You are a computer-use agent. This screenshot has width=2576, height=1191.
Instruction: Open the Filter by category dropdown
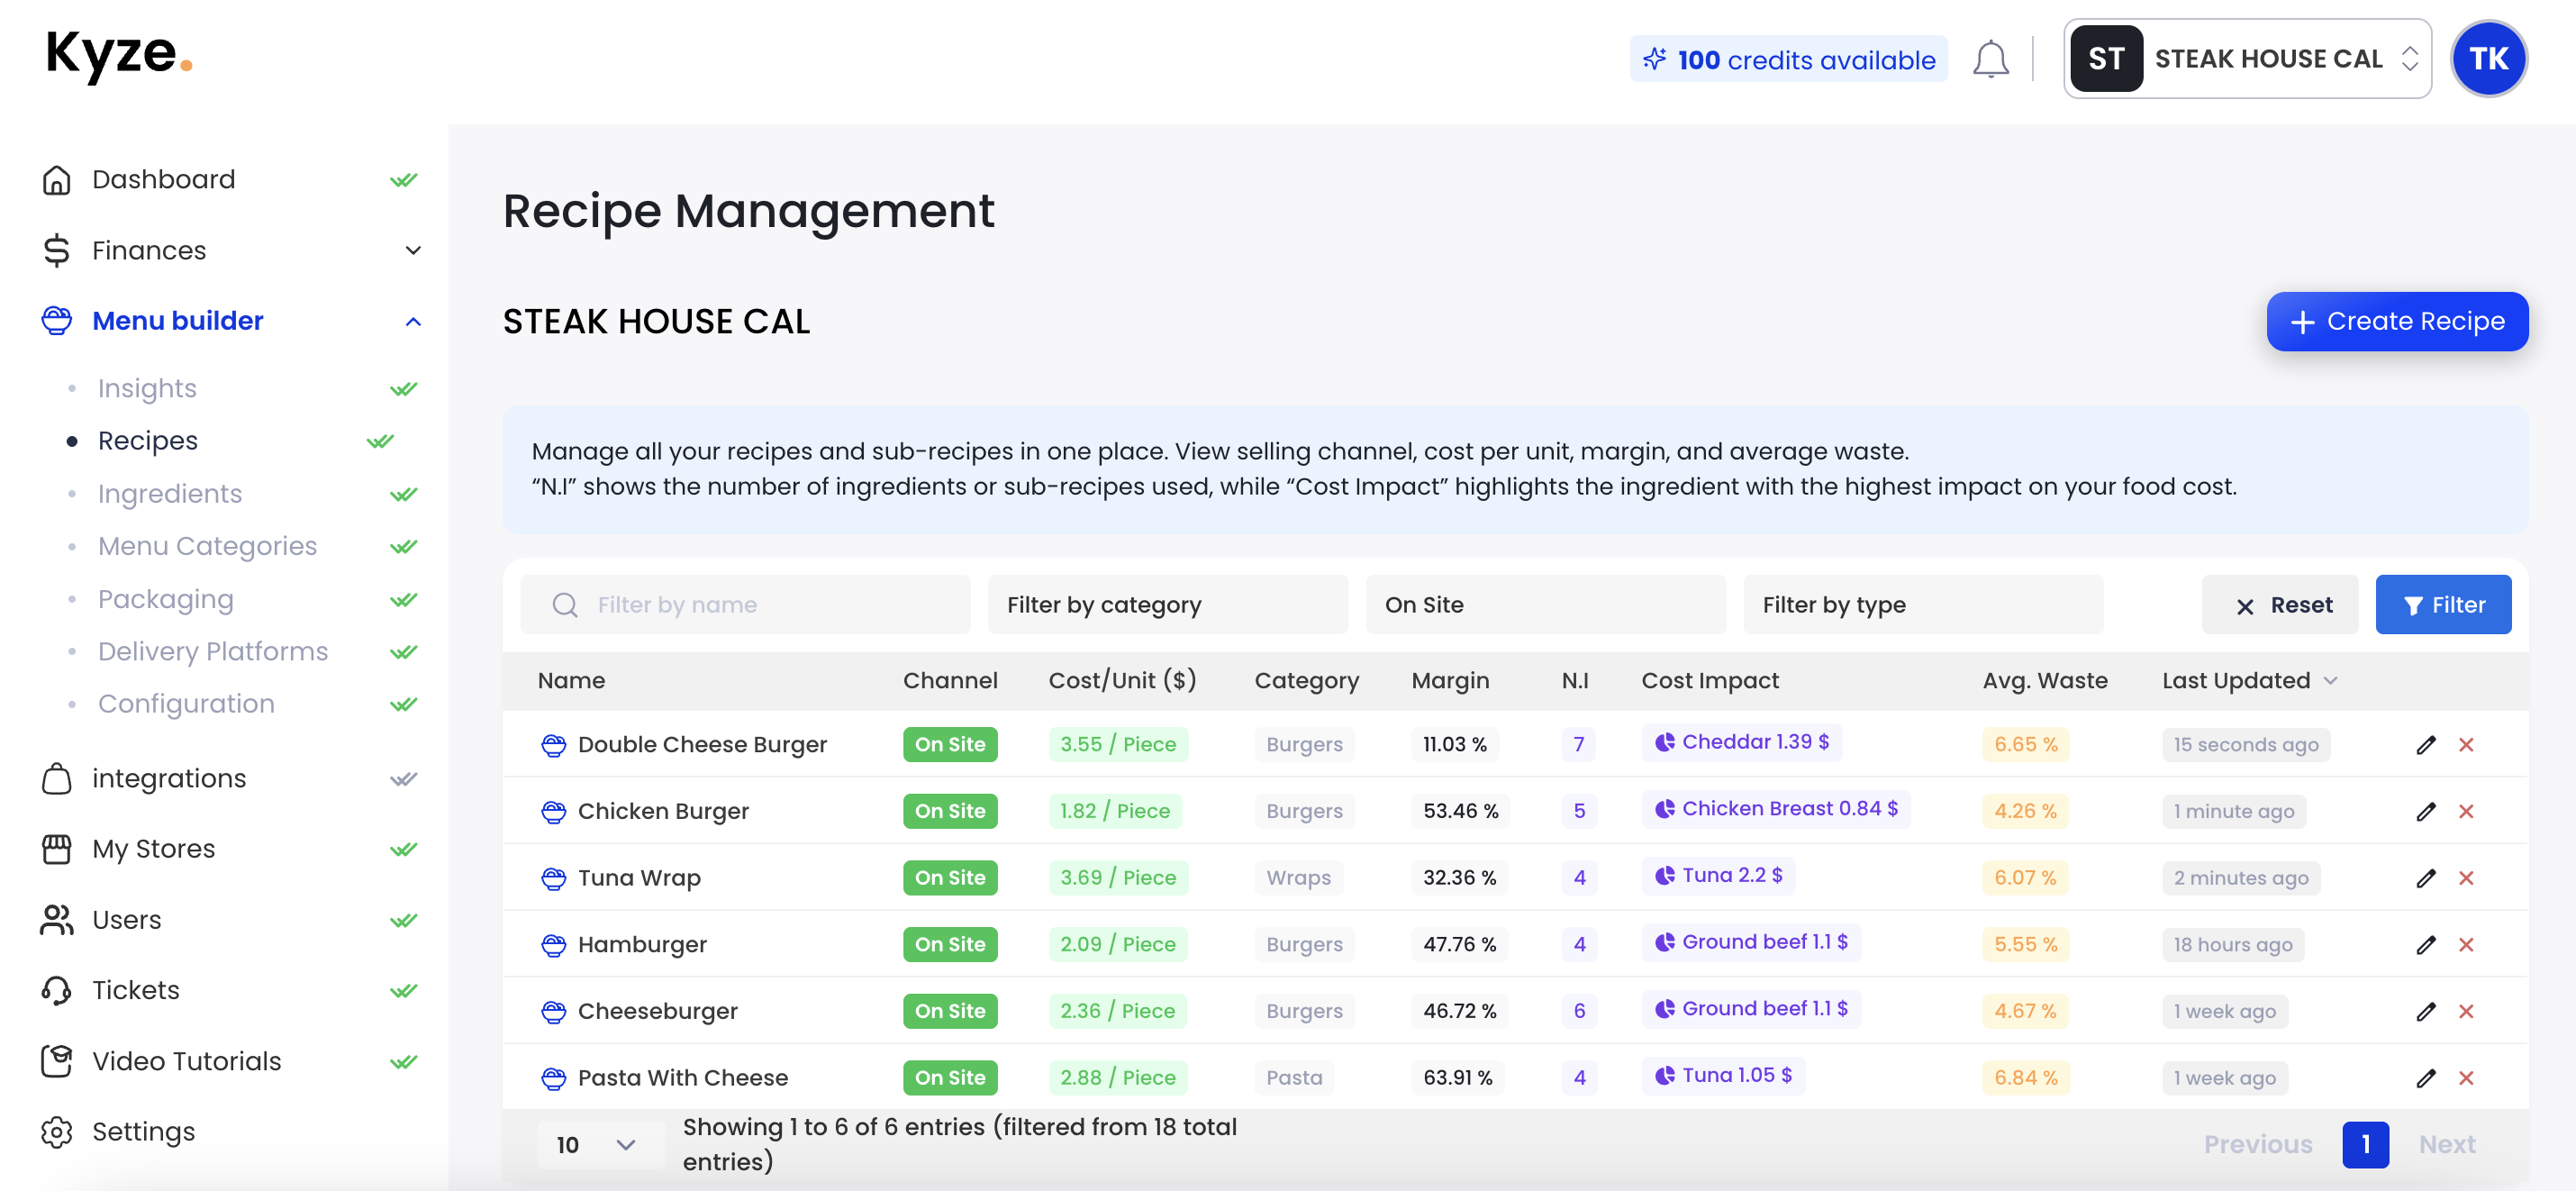pos(1167,604)
